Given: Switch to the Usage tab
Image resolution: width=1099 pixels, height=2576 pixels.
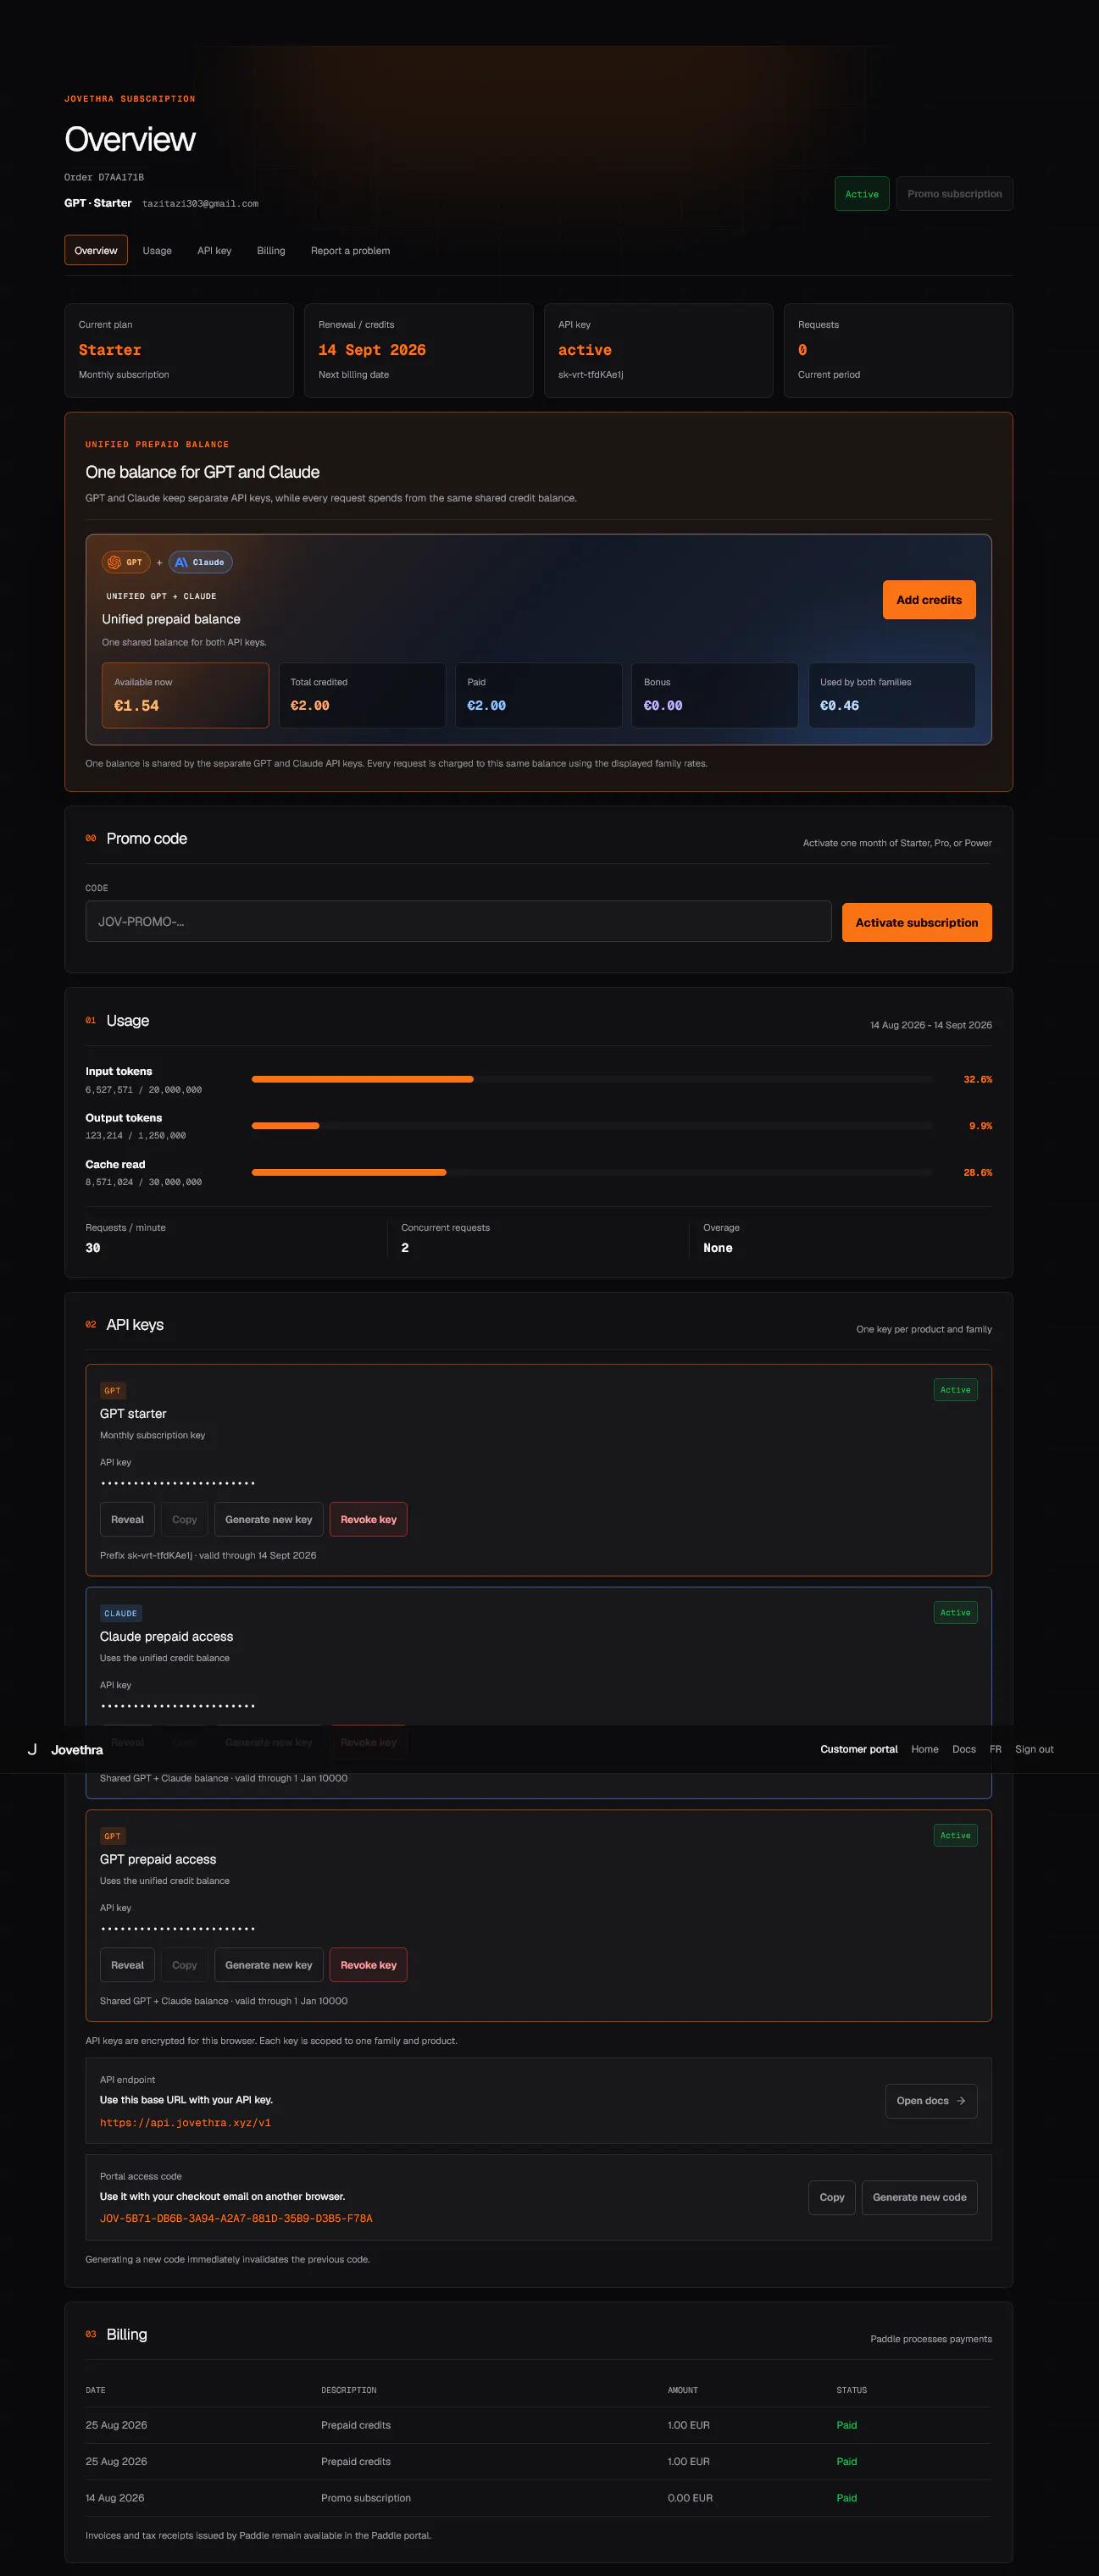Looking at the screenshot, I should point(157,250).
